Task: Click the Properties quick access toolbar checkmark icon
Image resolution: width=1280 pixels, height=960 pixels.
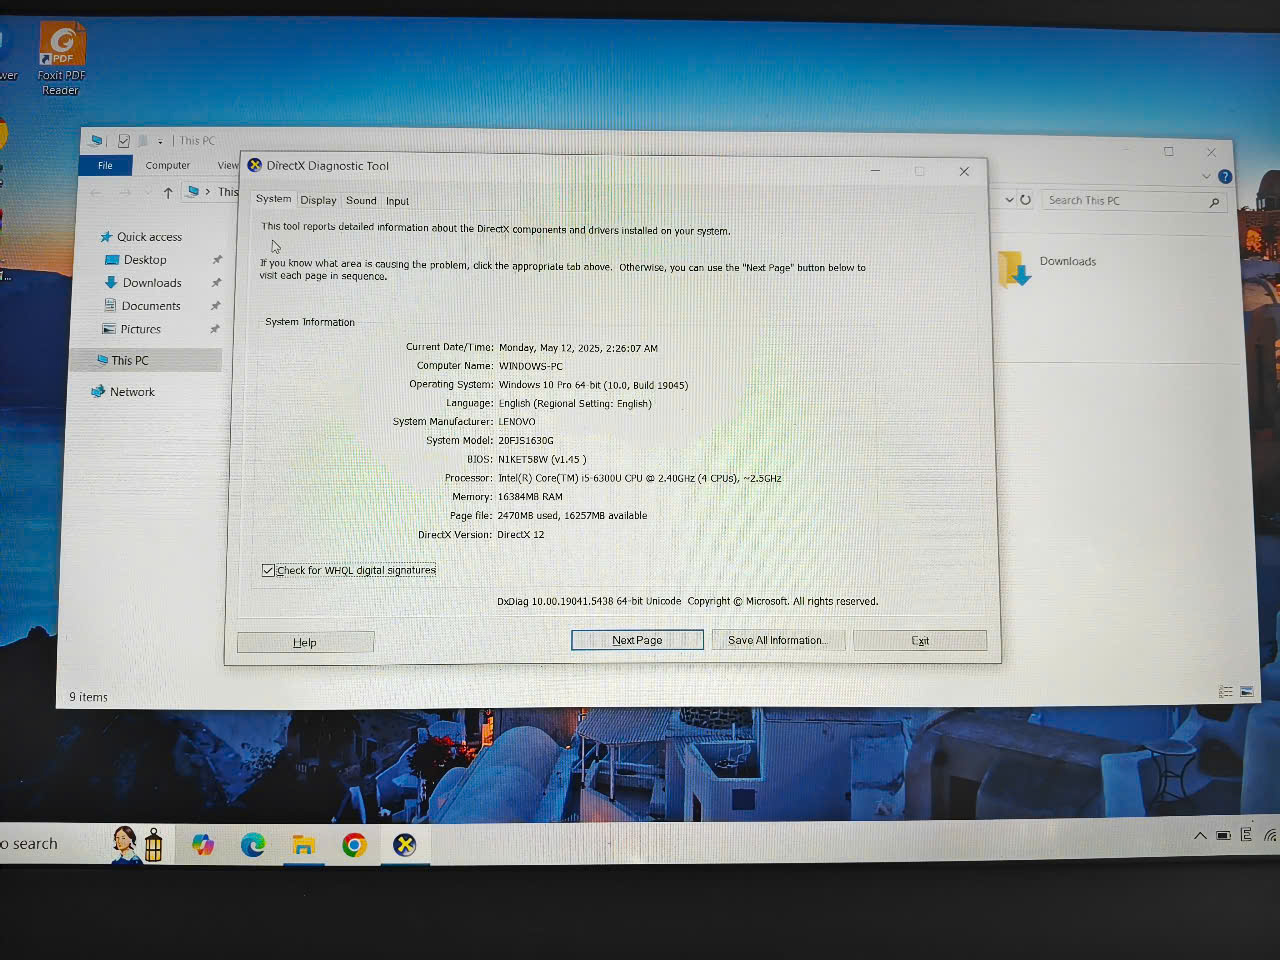Action: [x=124, y=141]
